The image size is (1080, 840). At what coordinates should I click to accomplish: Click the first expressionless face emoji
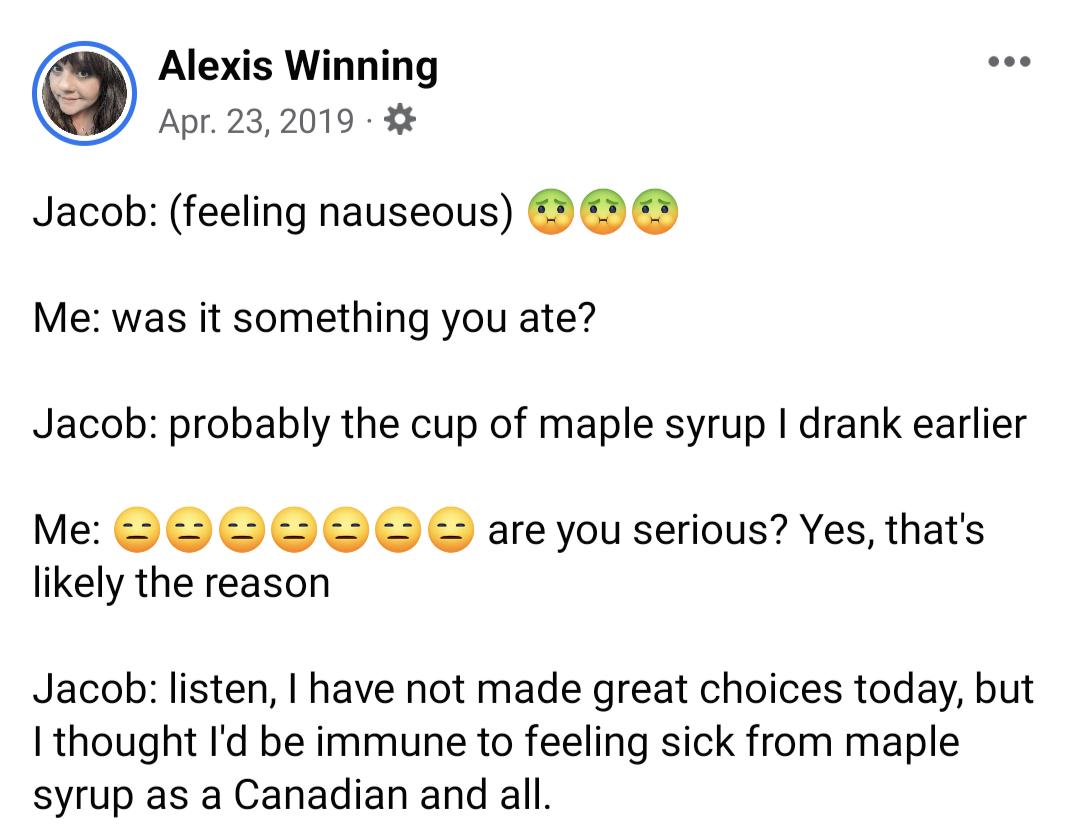138,531
